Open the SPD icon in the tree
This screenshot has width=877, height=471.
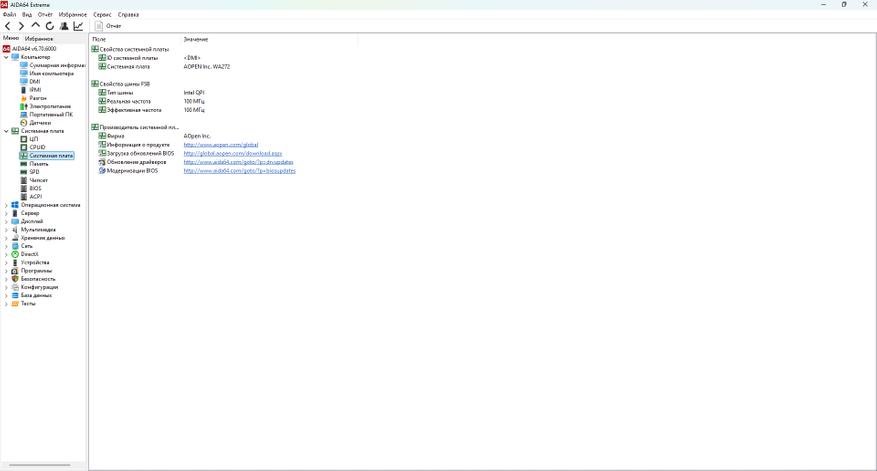23,172
